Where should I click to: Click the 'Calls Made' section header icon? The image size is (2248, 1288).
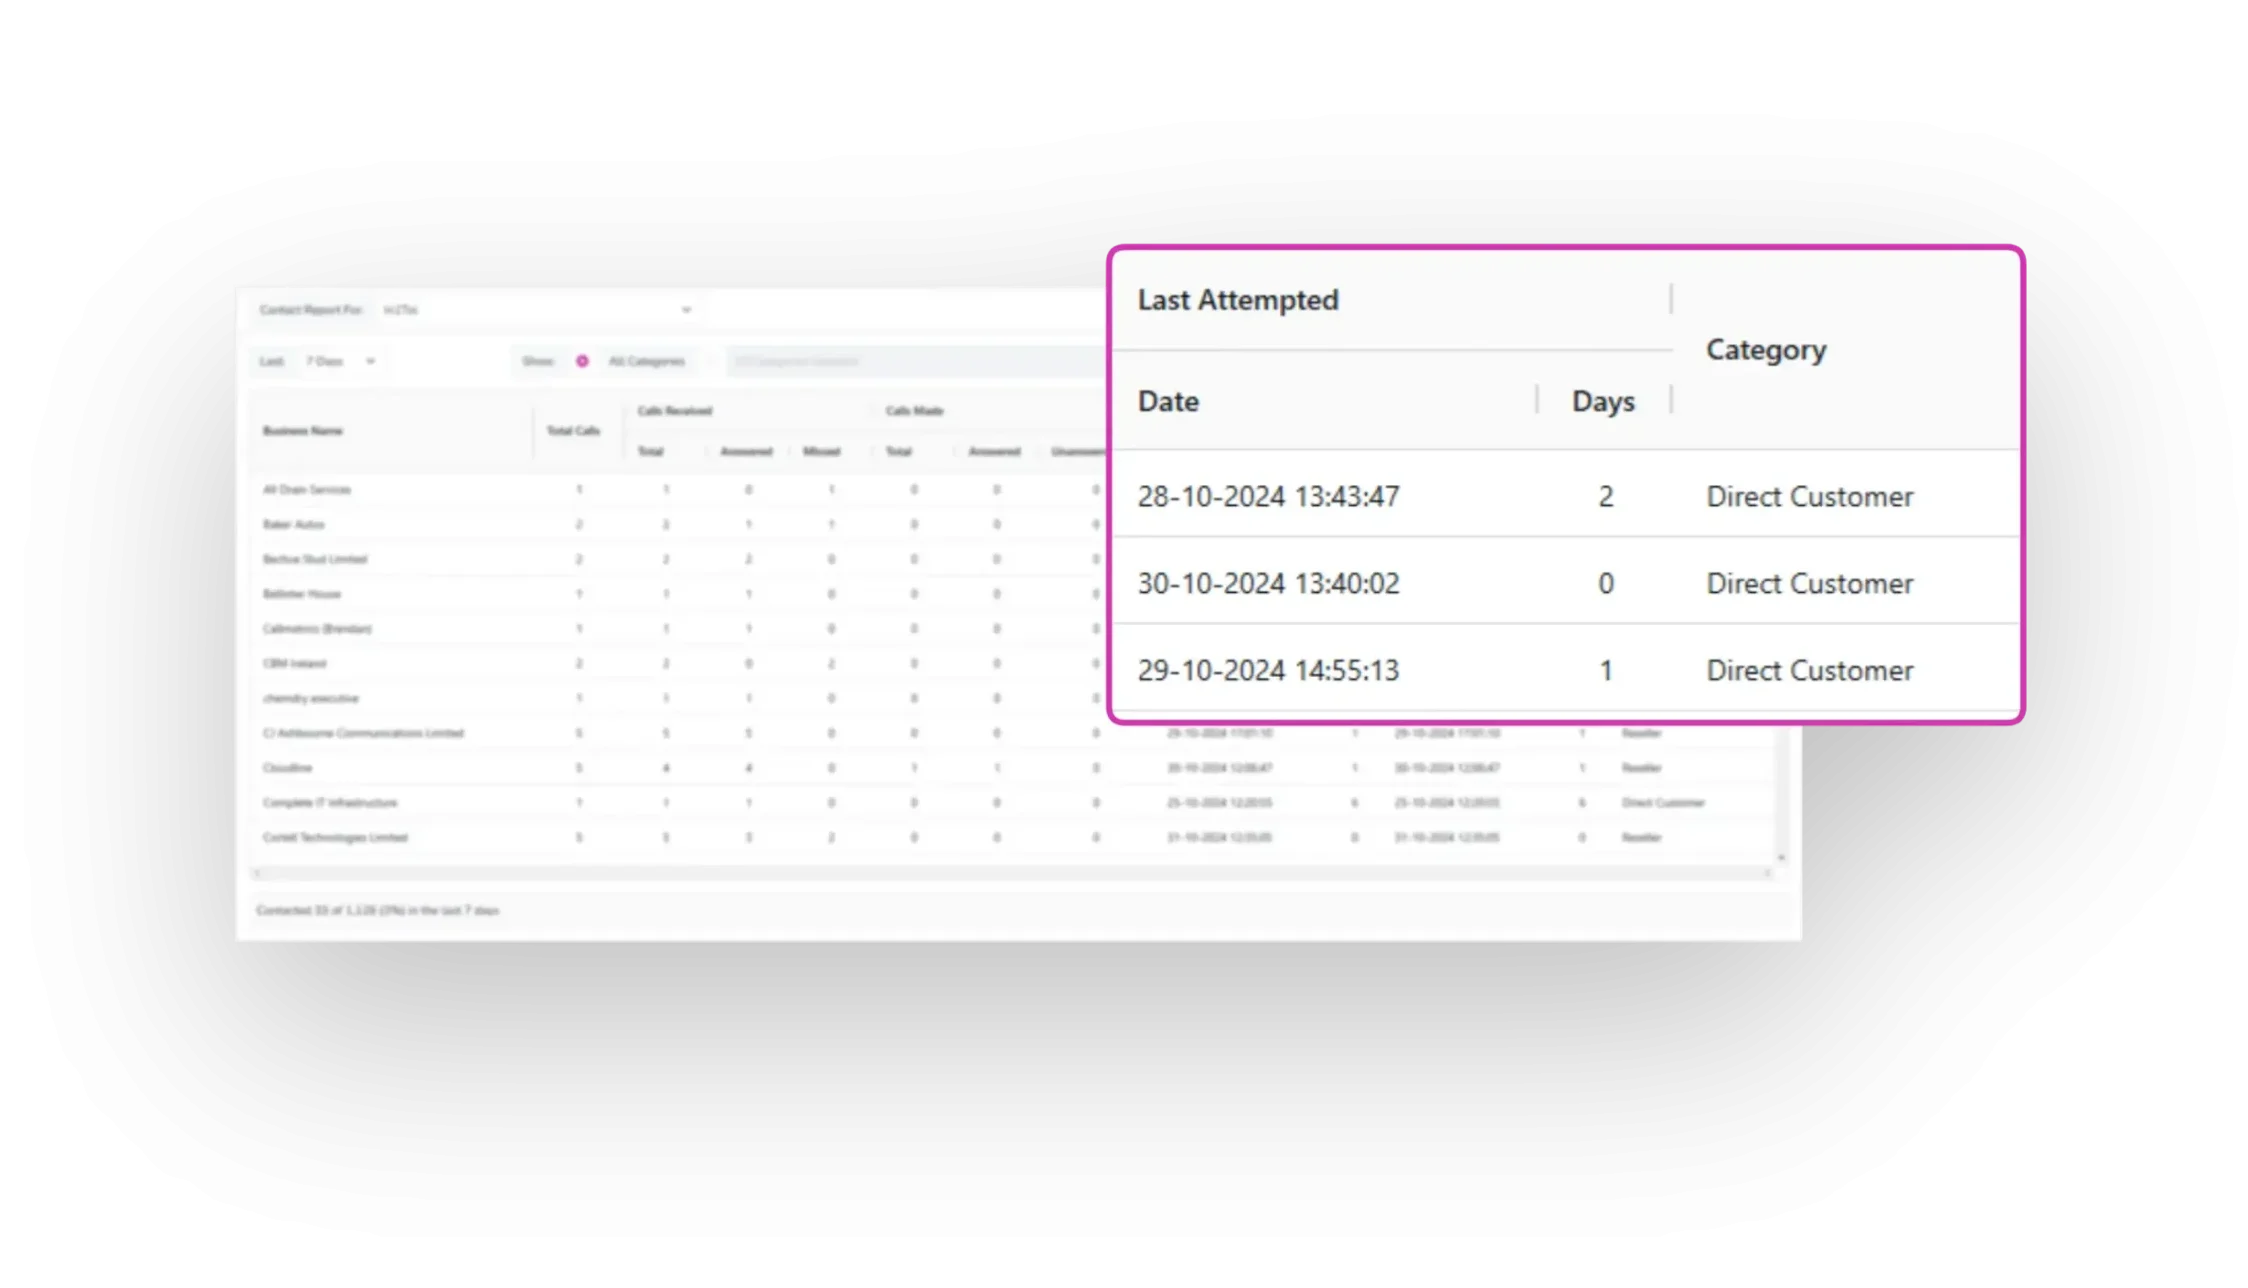(x=916, y=411)
